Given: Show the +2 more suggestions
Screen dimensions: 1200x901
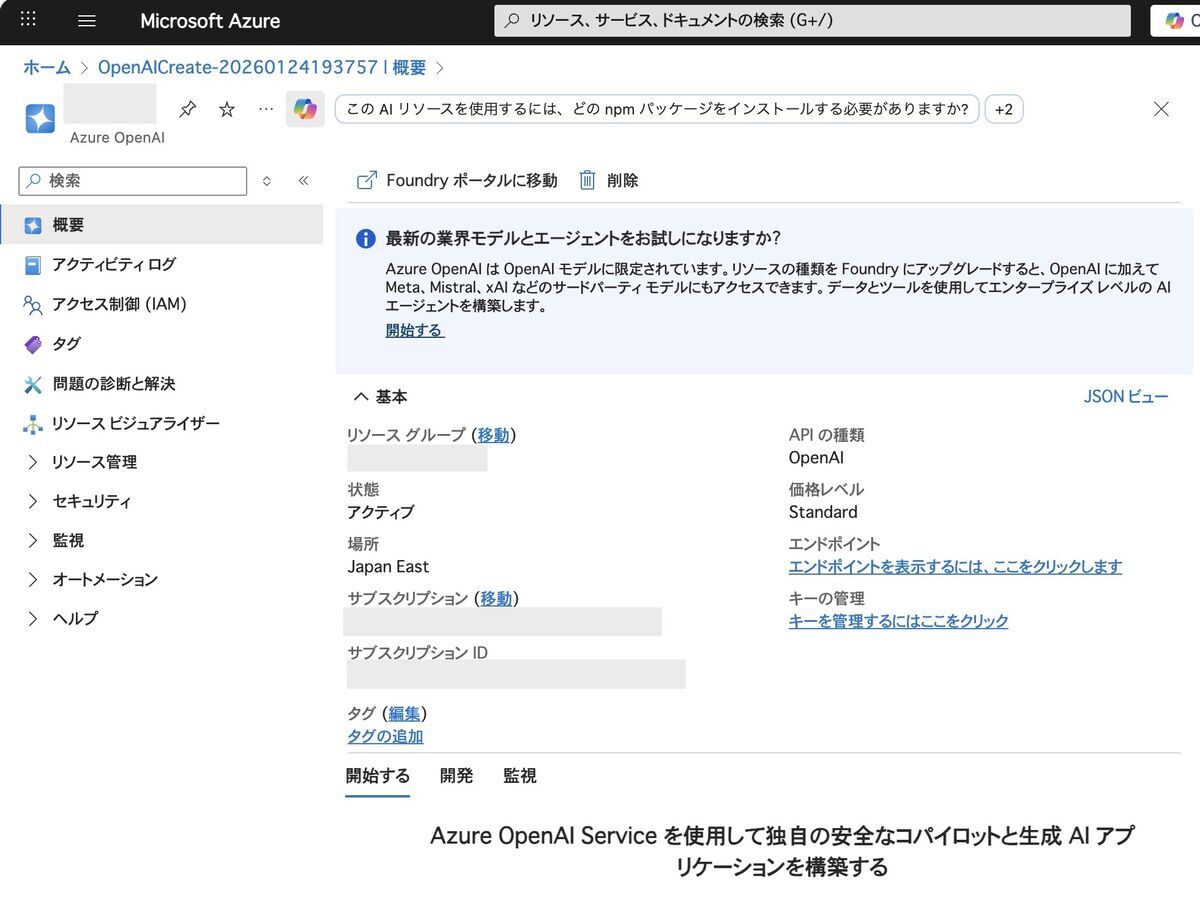Looking at the screenshot, I should point(1004,109).
